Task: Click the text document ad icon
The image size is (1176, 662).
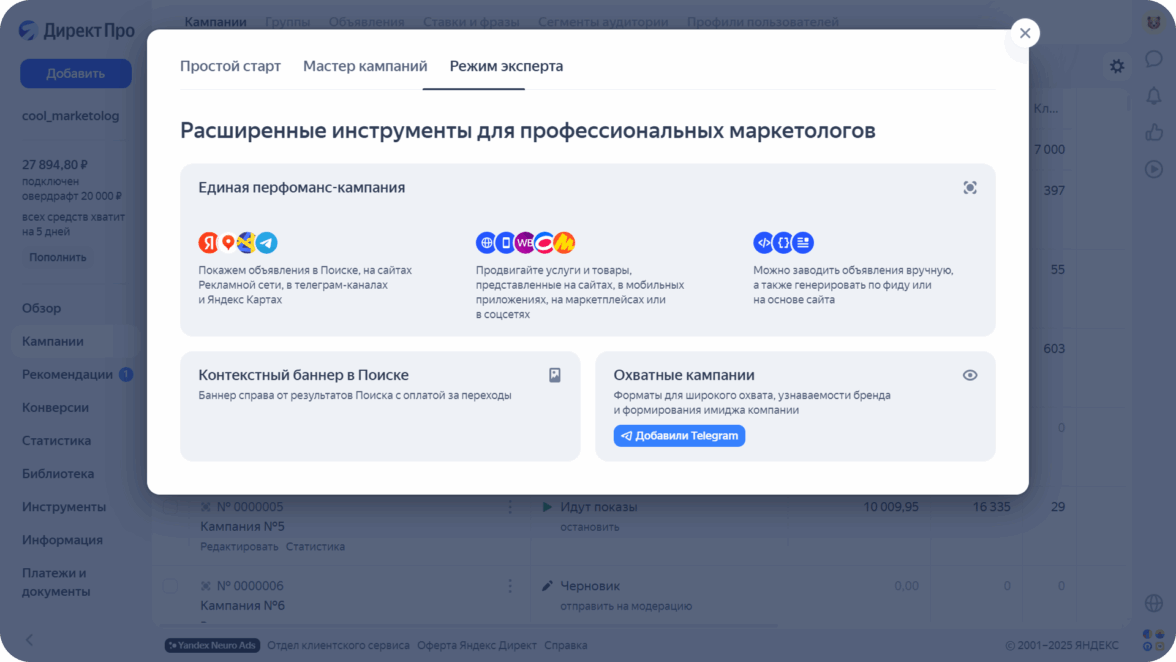Action: pyautogui.click(x=803, y=242)
